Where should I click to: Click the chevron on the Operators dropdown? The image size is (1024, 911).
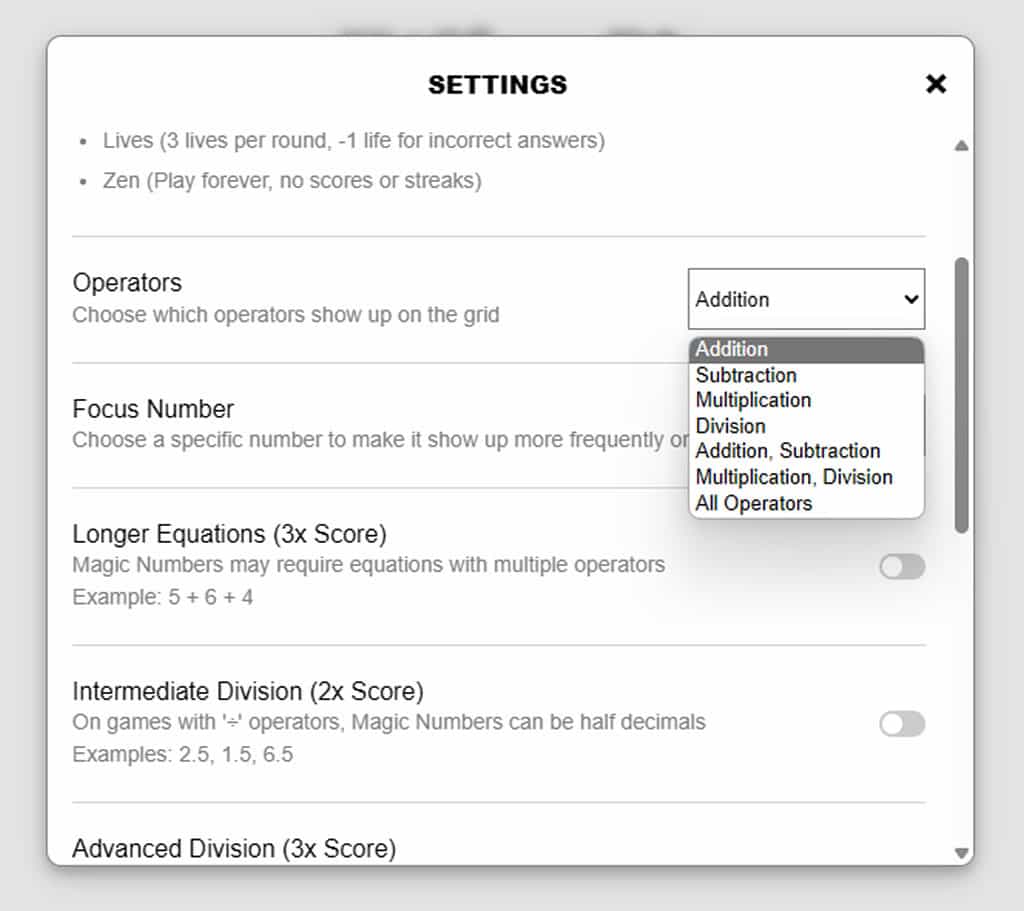point(911,300)
